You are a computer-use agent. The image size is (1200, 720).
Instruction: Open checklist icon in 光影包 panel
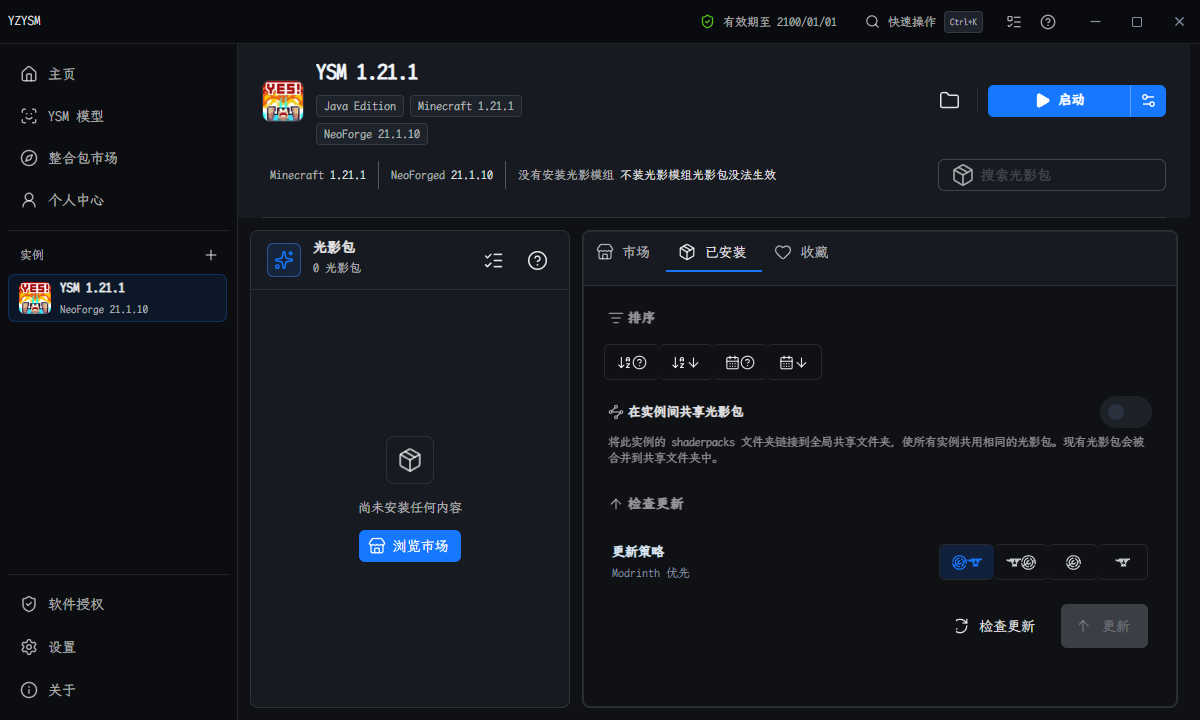(x=493, y=260)
